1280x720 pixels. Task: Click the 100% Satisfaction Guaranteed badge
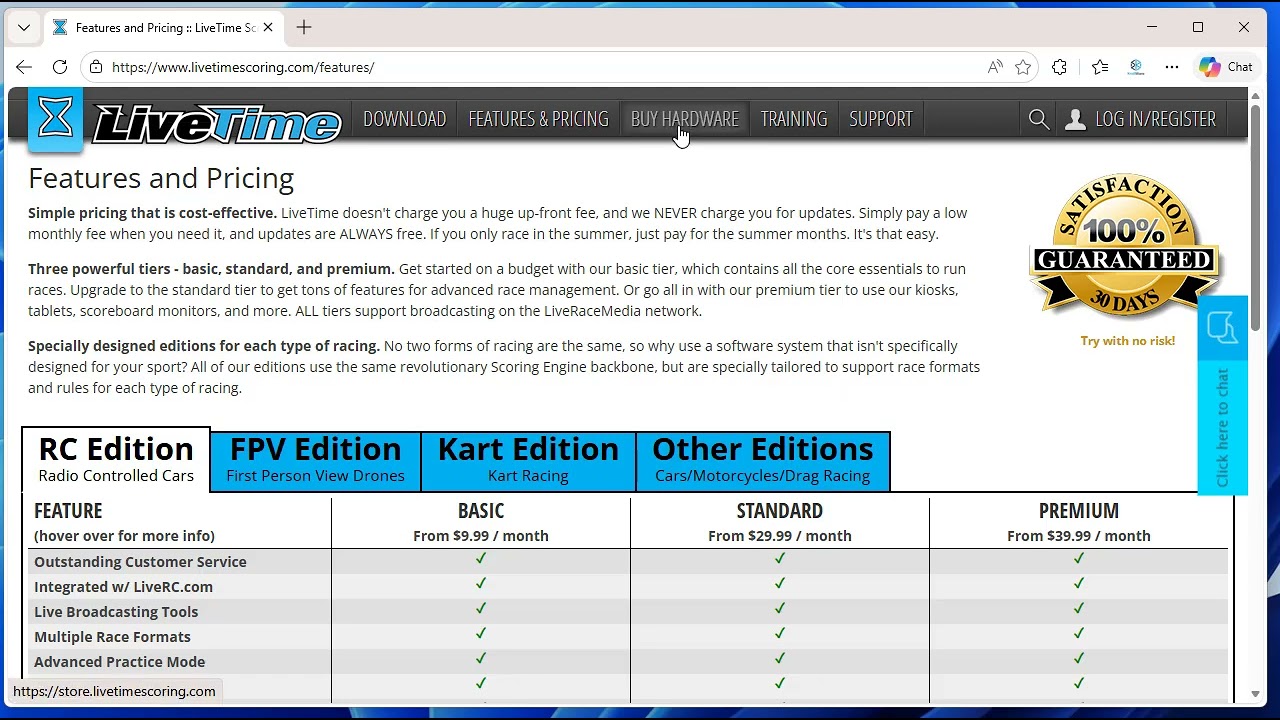coord(1126,246)
